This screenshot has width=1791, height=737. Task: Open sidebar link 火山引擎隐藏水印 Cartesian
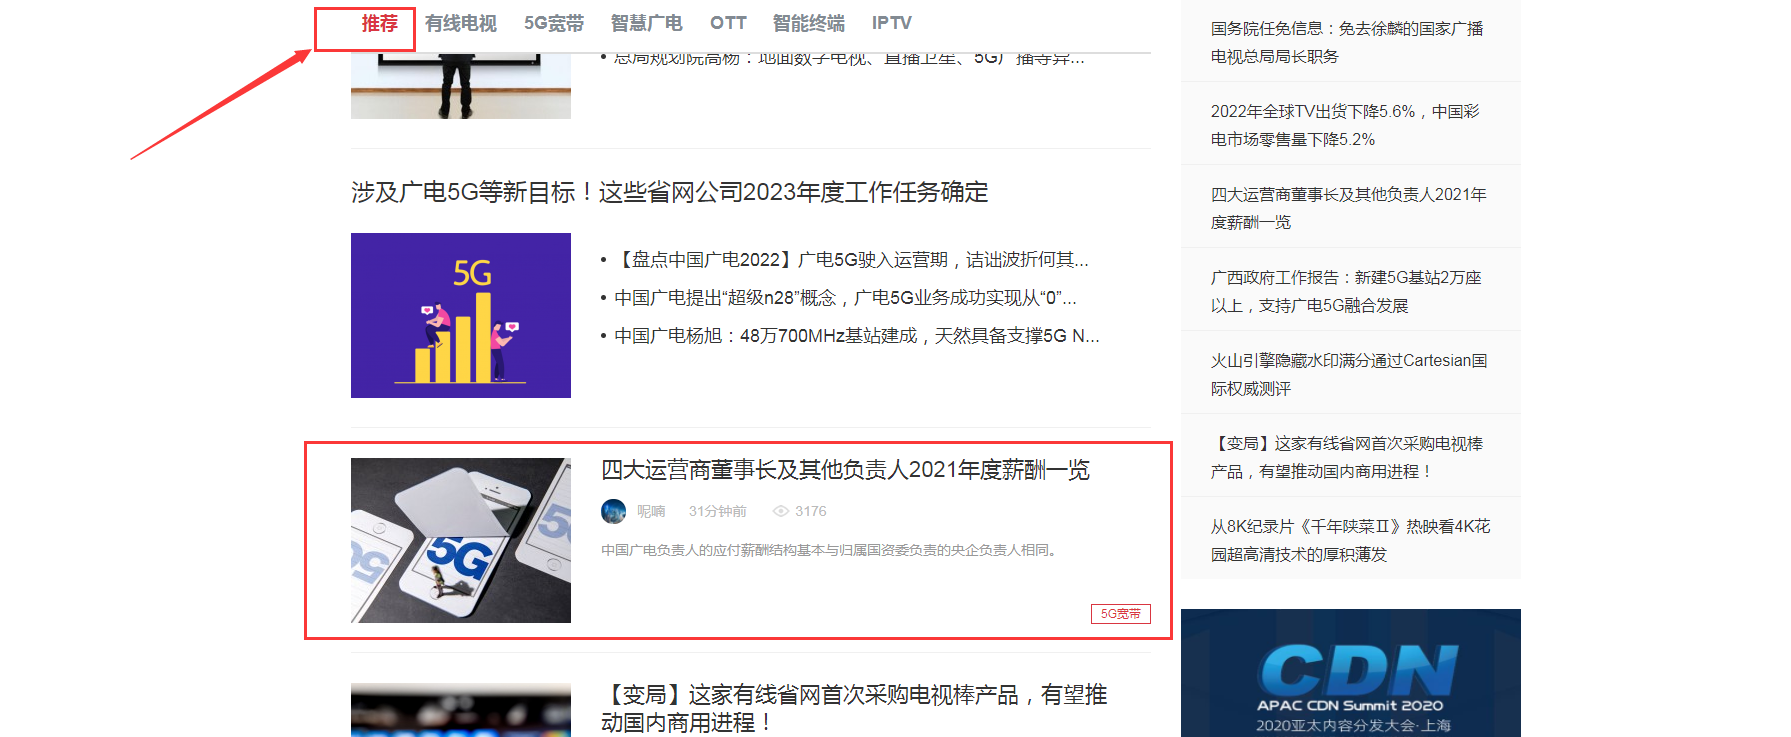1349,374
